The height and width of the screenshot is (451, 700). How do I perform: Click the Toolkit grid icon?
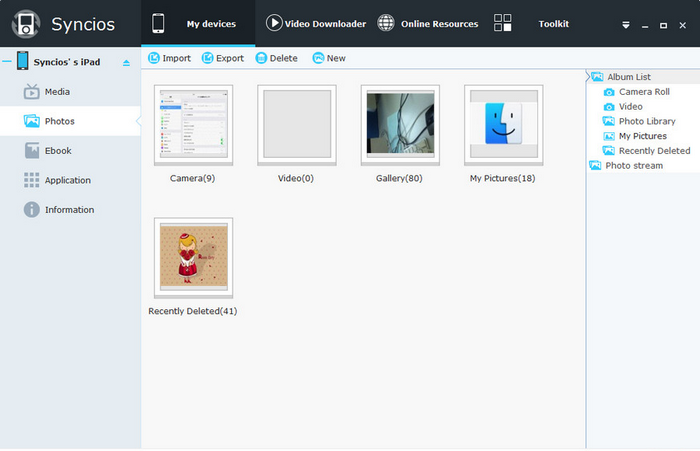pyautogui.click(x=503, y=23)
